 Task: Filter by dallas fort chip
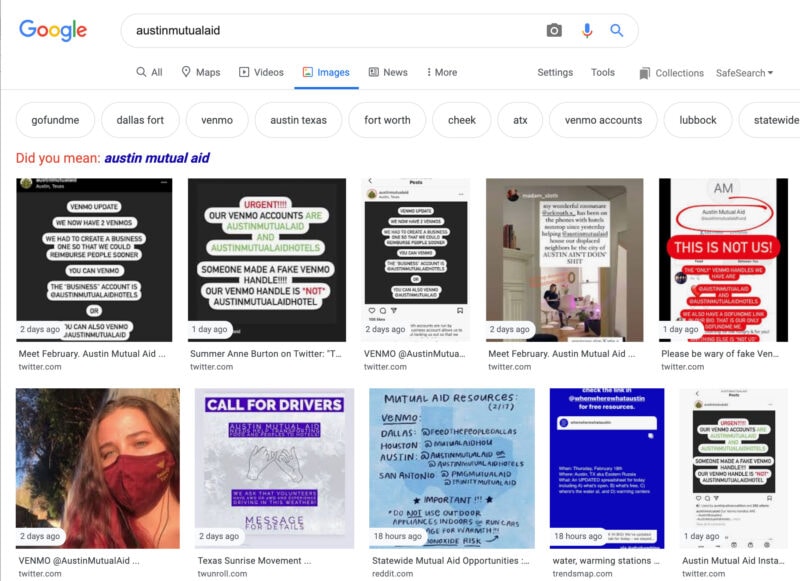coord(140,120)
